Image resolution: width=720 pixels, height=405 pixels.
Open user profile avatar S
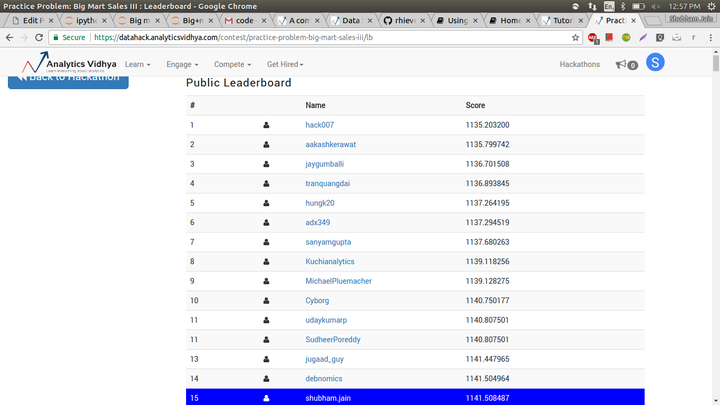655,62
